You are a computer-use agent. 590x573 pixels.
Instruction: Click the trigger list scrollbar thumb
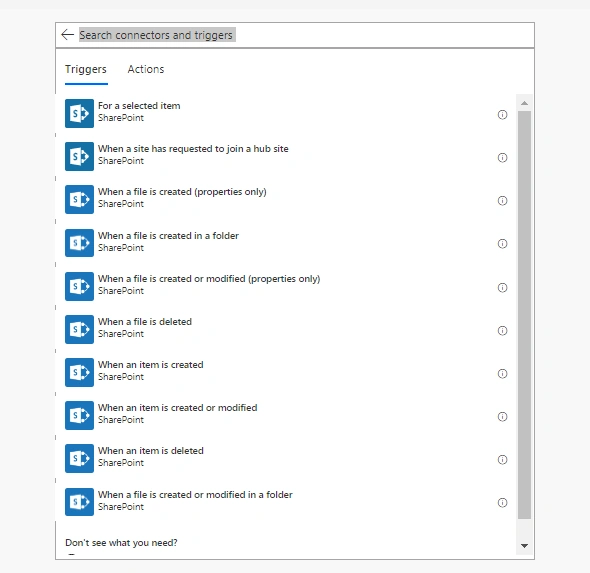pos(524,315)
